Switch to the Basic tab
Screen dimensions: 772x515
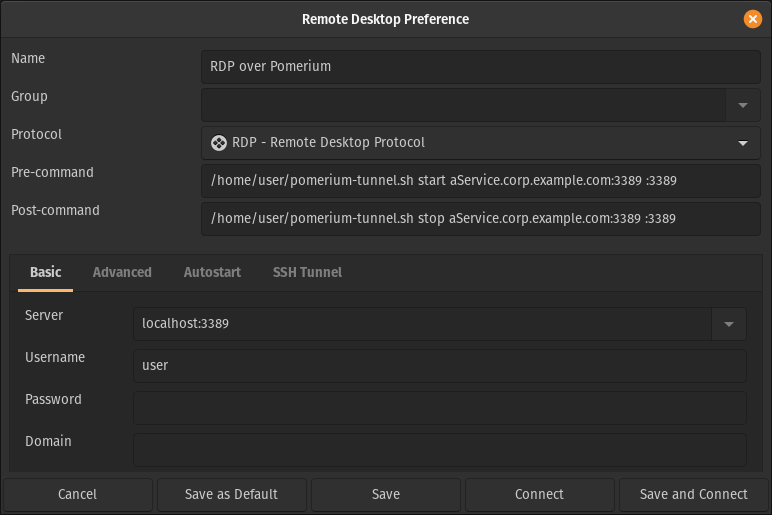(46, 272)
